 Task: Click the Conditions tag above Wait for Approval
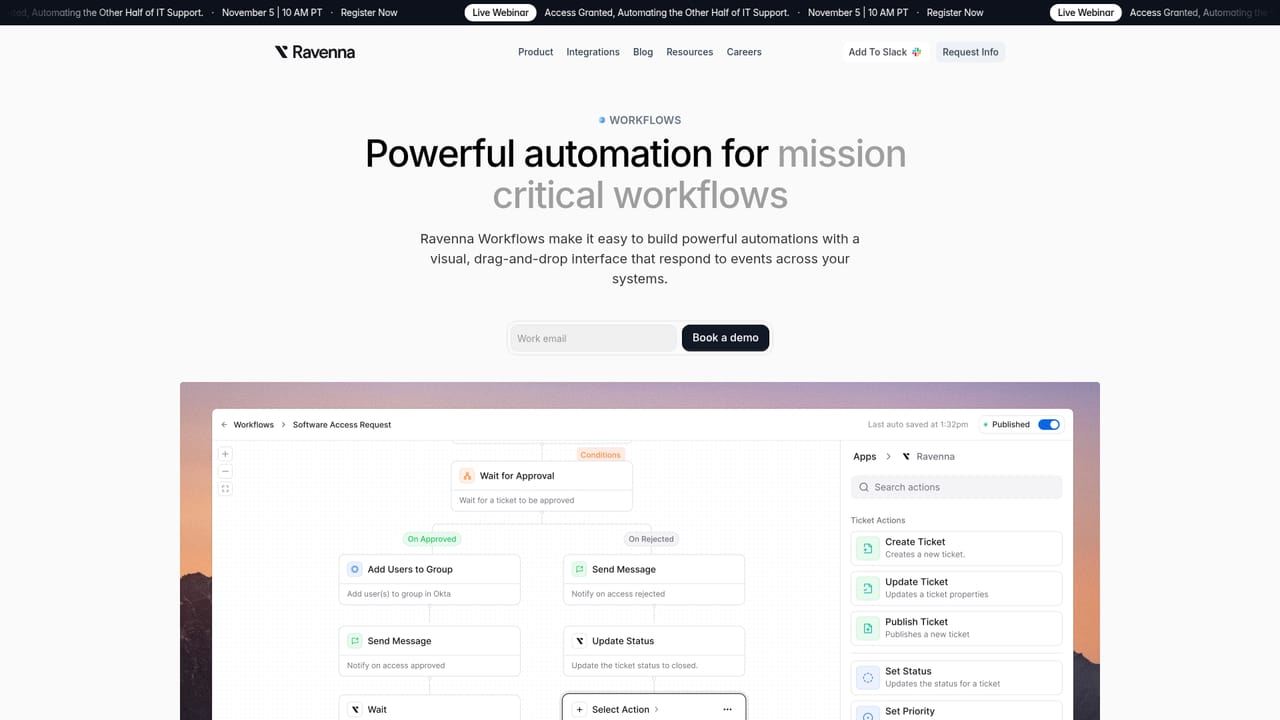[x=601, y=455]
